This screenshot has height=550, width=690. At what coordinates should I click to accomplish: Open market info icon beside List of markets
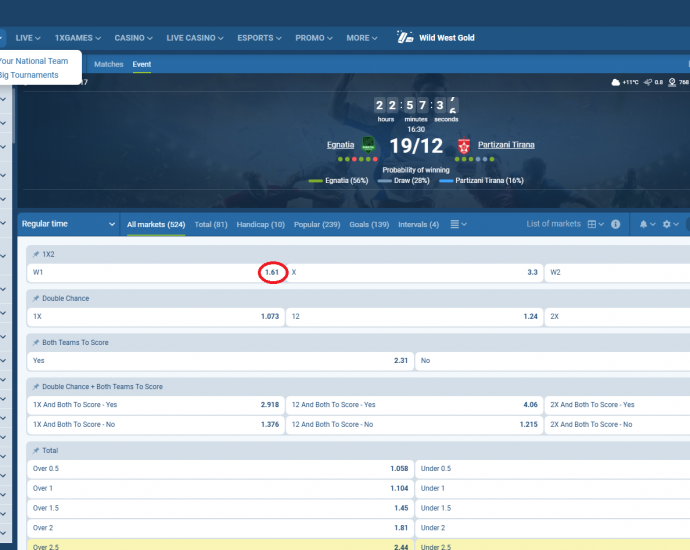616,224
